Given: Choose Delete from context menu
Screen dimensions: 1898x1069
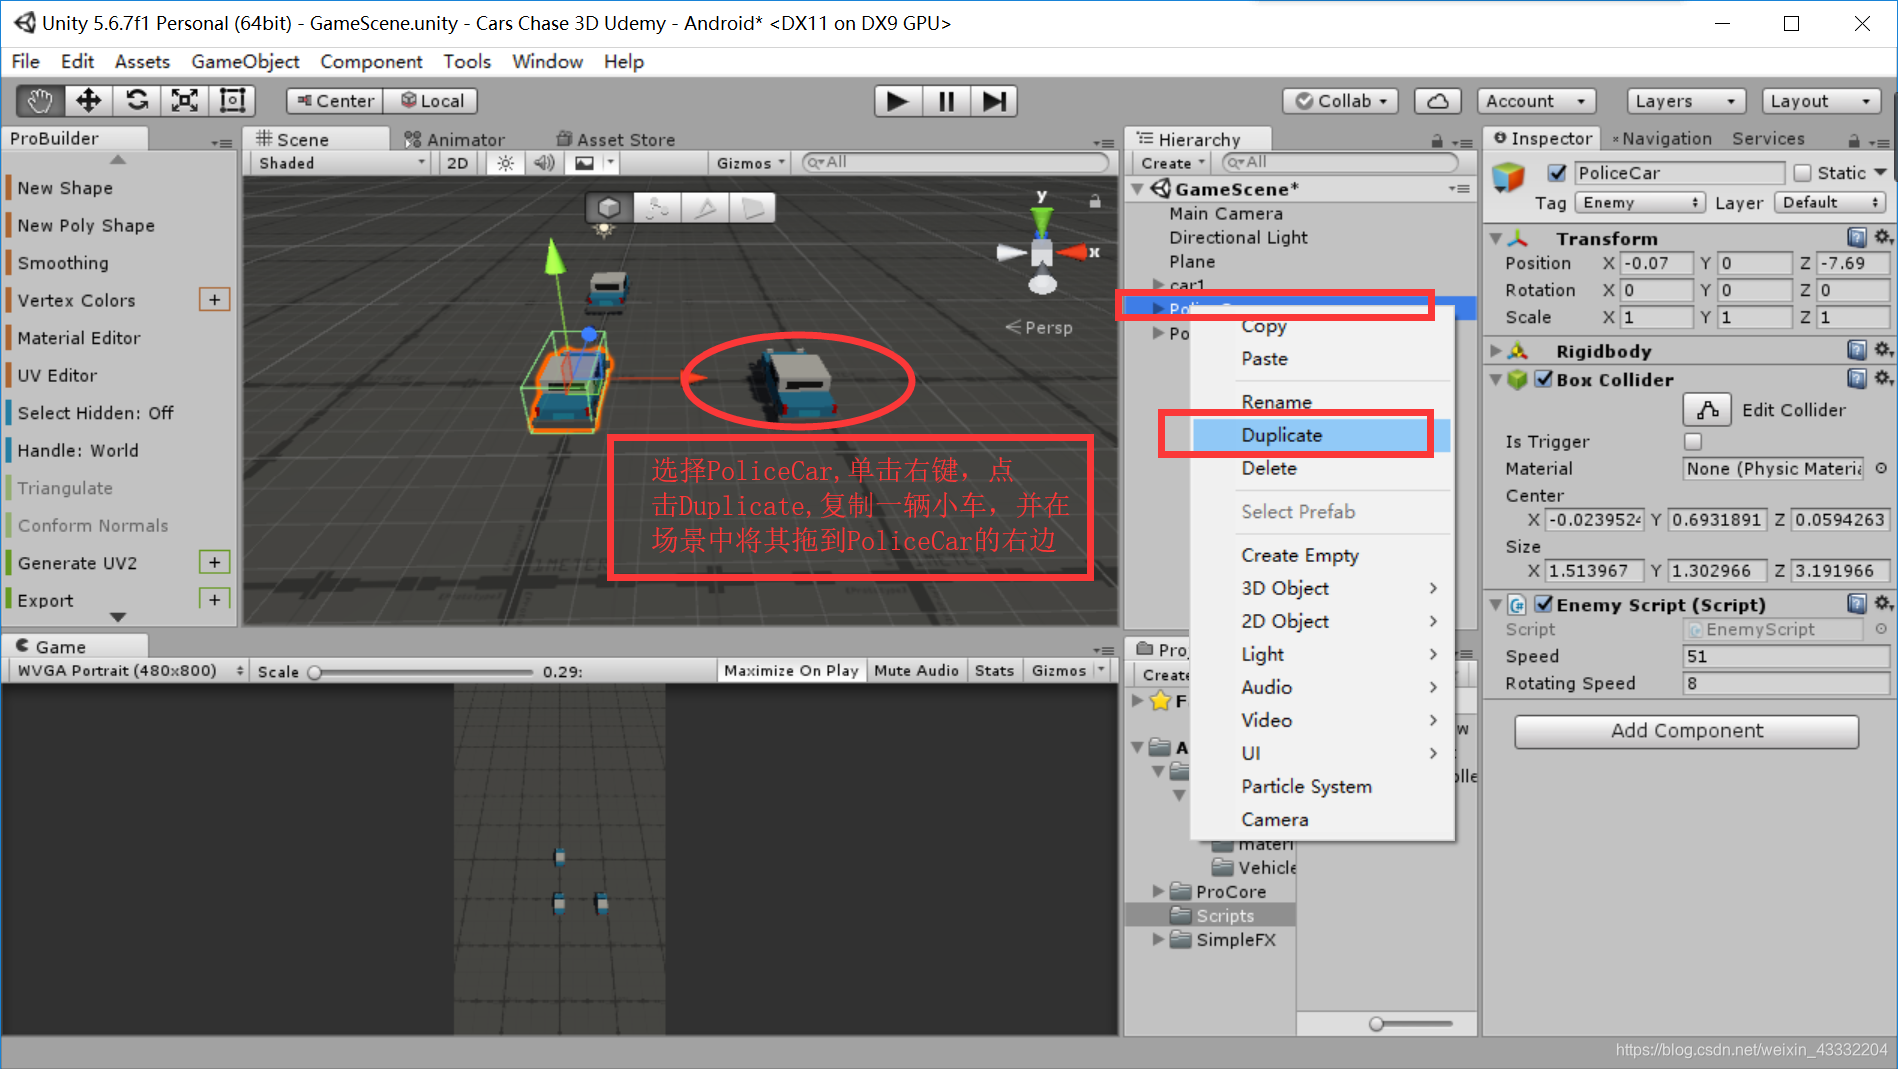Looking at the screenshot, I should click(x=1319, y=468).
